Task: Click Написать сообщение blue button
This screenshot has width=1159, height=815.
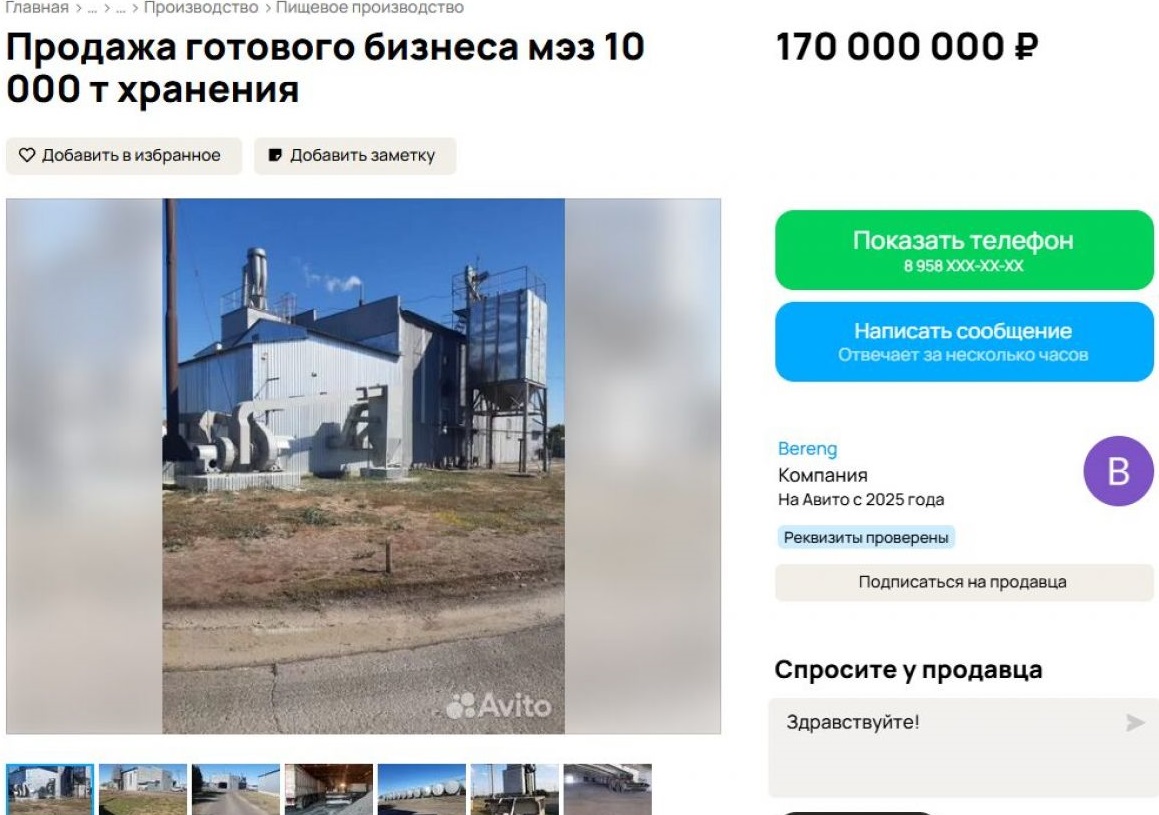Action: [964, 341]
